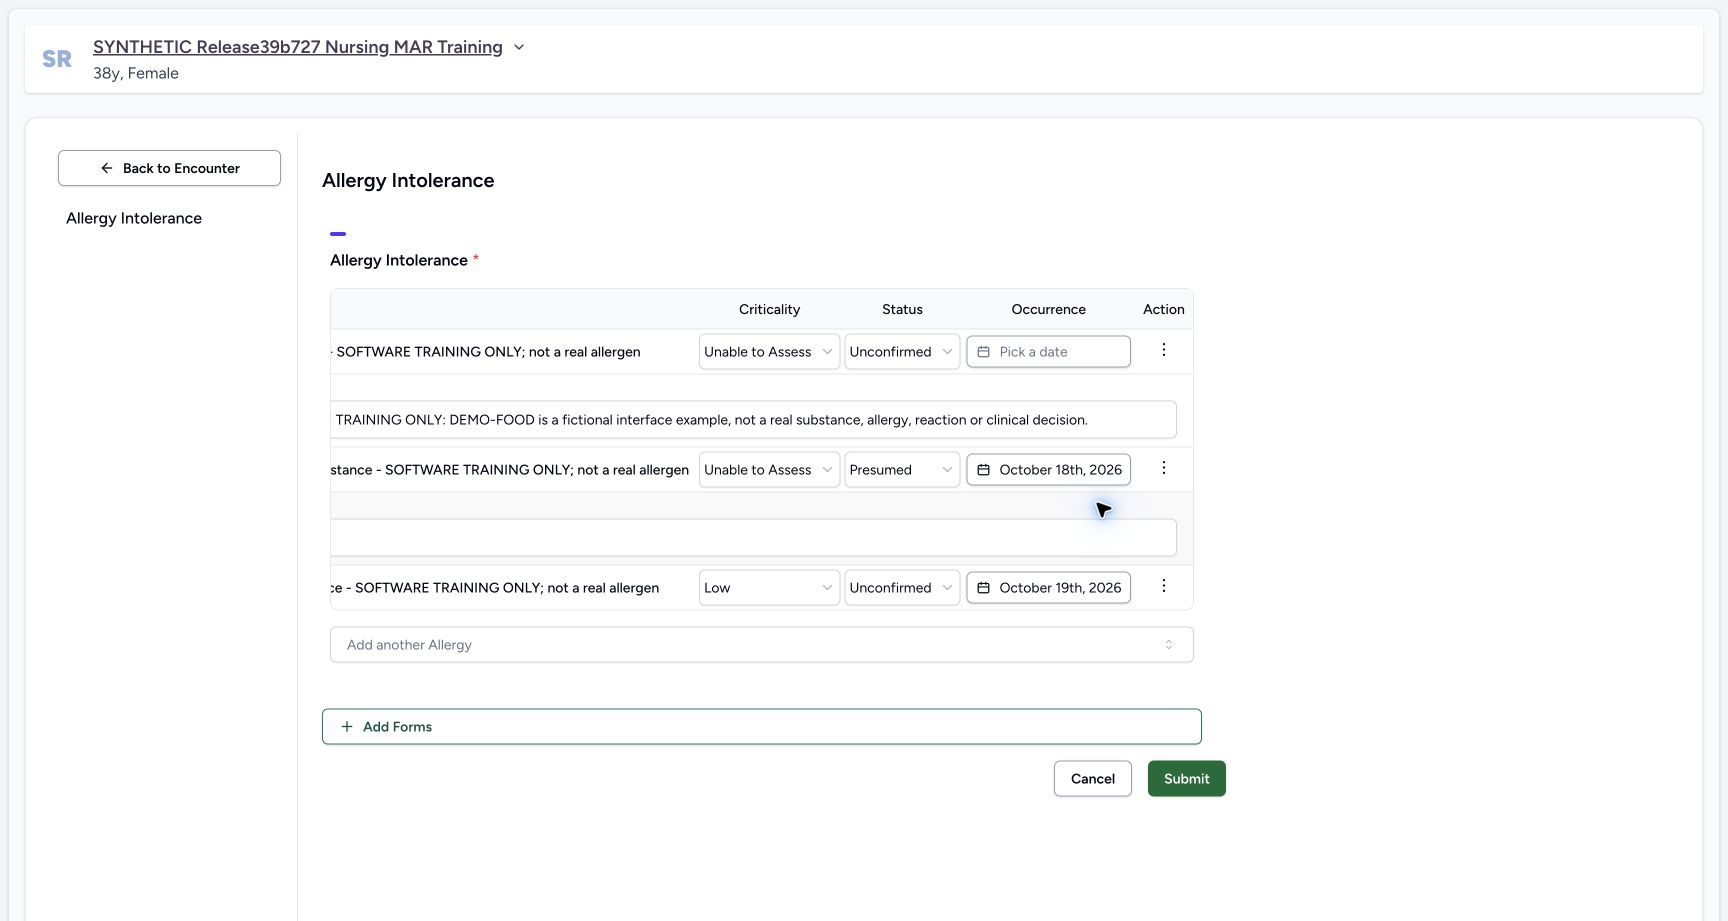
Task: Cancel the allergy form
Action: pos(1093,779)
